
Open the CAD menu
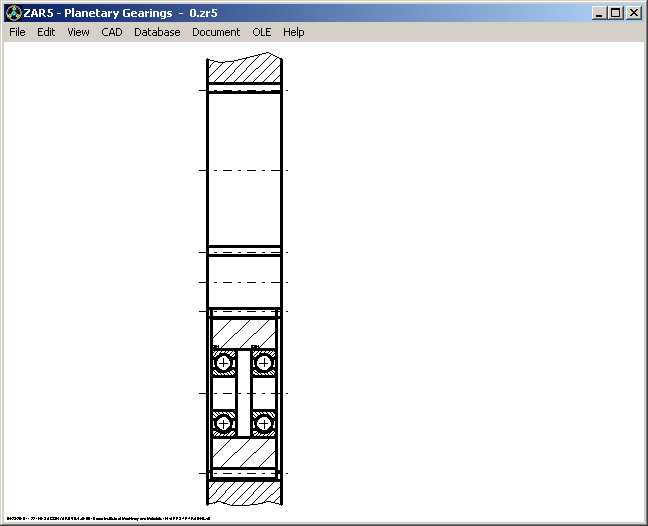click(112, 32)
